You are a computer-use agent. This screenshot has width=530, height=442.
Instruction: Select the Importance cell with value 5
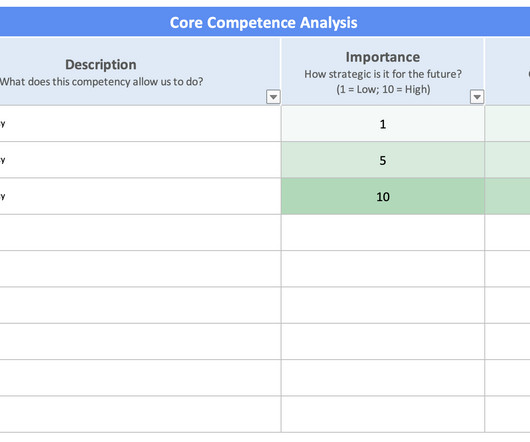383,160
